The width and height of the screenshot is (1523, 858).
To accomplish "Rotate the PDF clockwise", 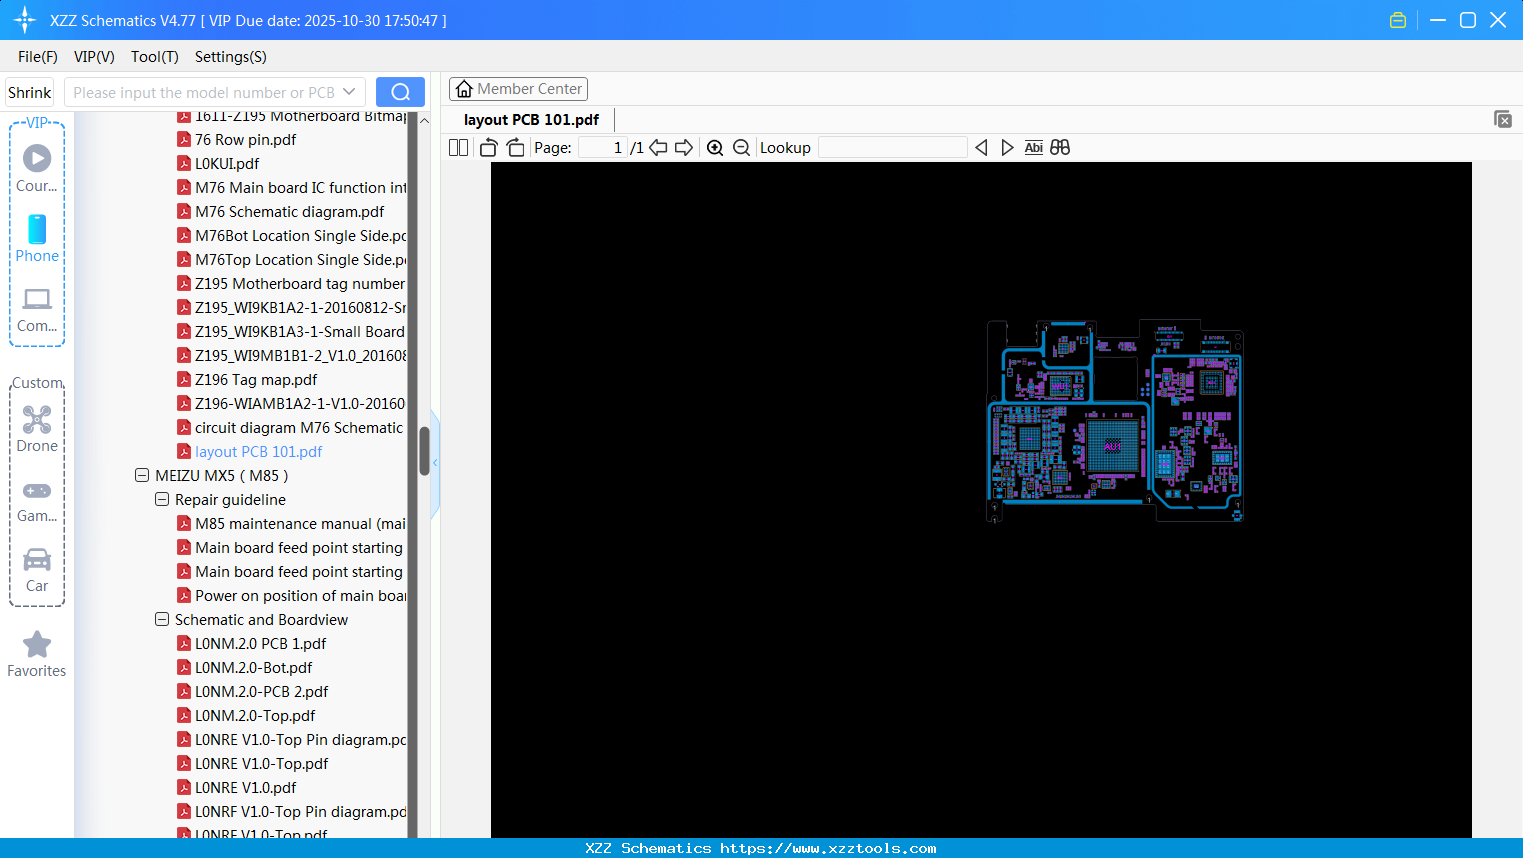I will point(515,147).
